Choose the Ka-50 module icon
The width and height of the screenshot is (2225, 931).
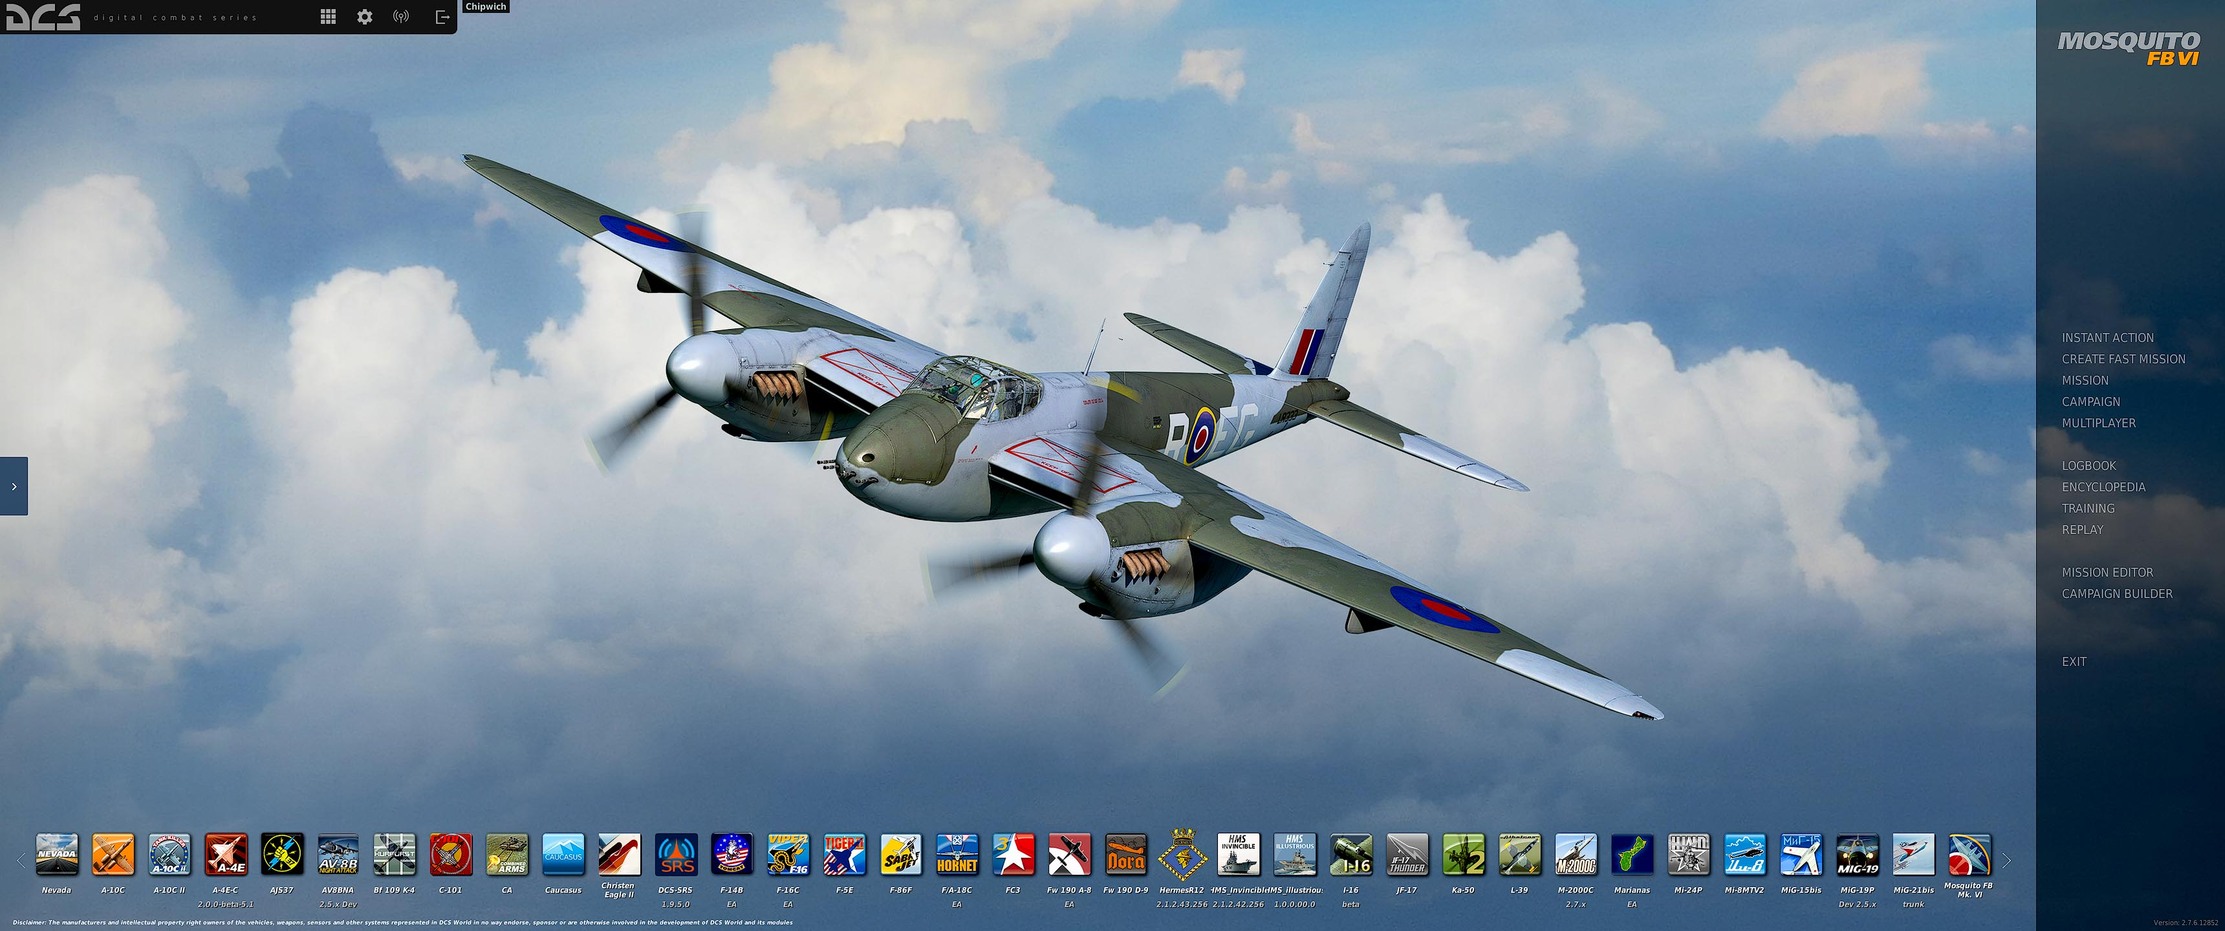1462,855
